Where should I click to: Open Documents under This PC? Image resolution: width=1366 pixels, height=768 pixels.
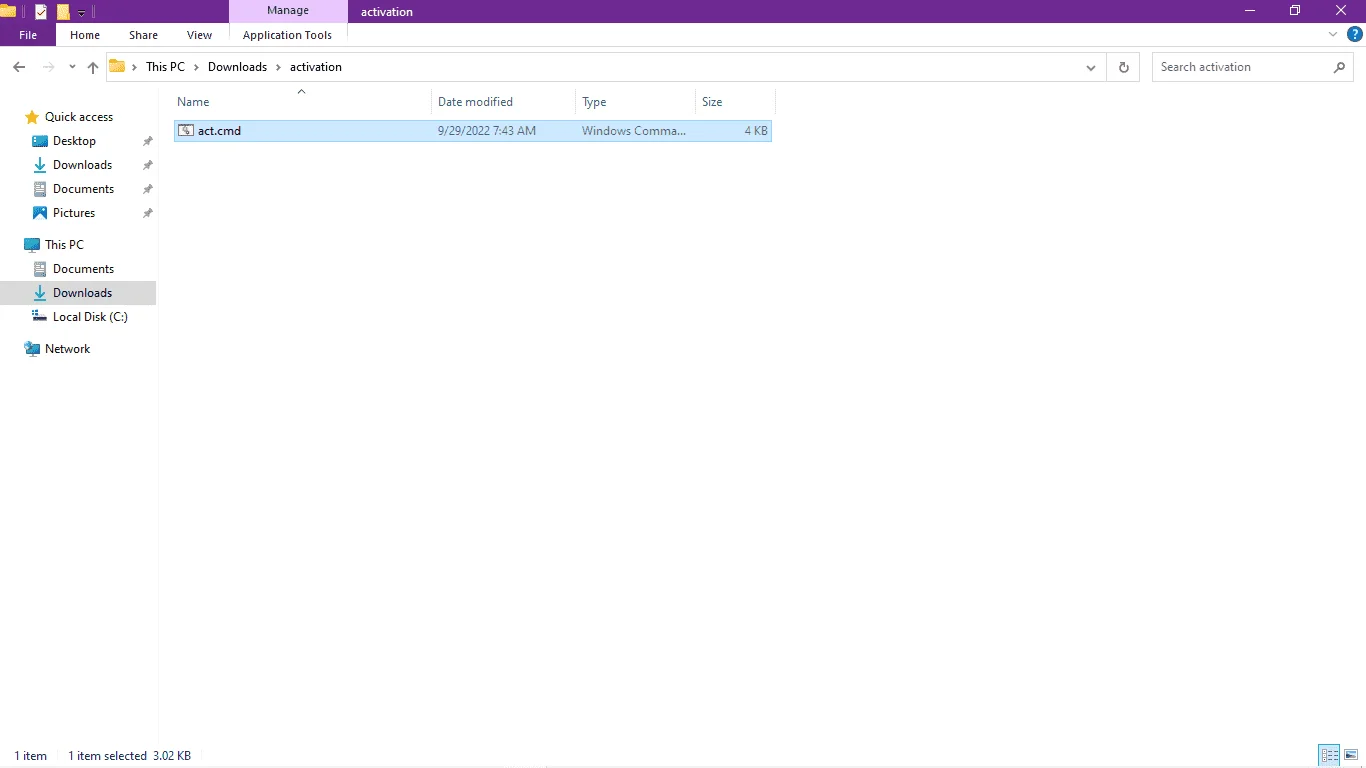[x=83, y=269]
